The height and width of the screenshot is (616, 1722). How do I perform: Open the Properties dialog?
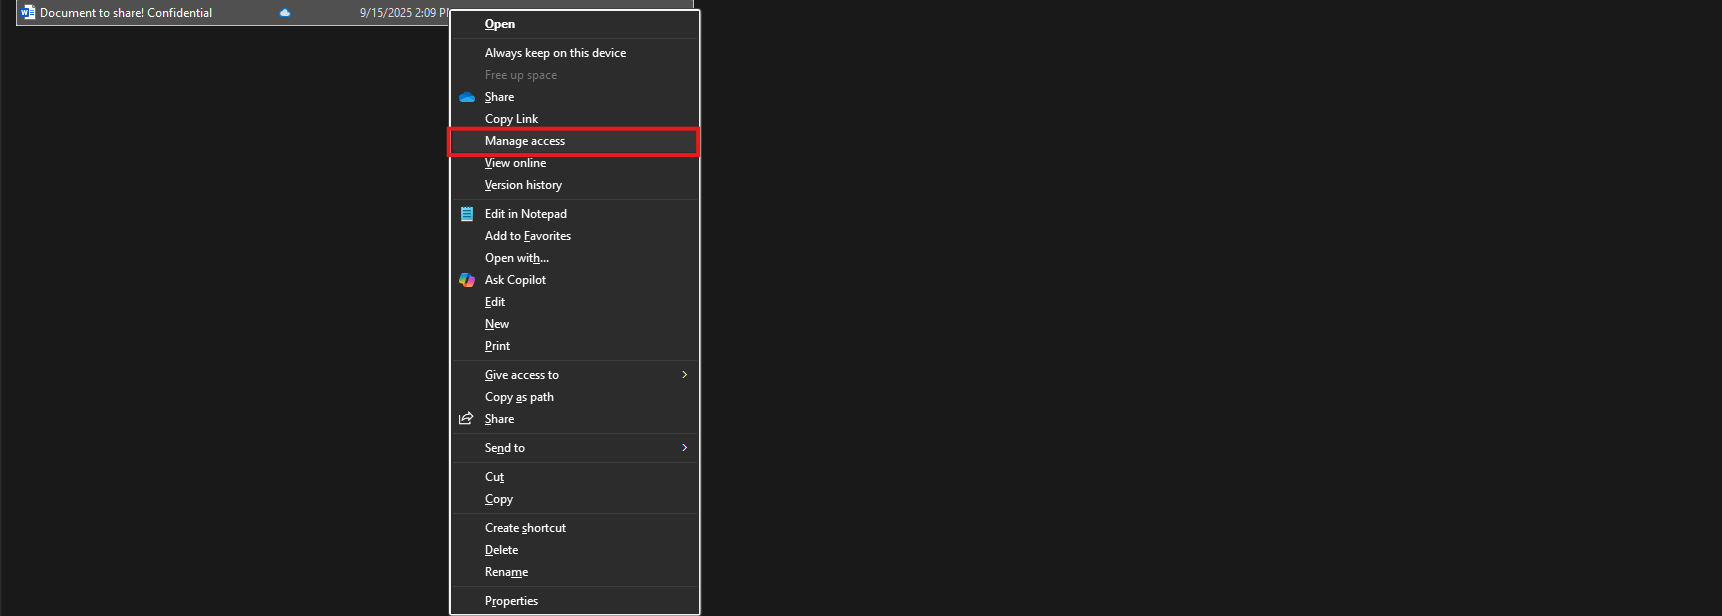click(x=511, y=601)
